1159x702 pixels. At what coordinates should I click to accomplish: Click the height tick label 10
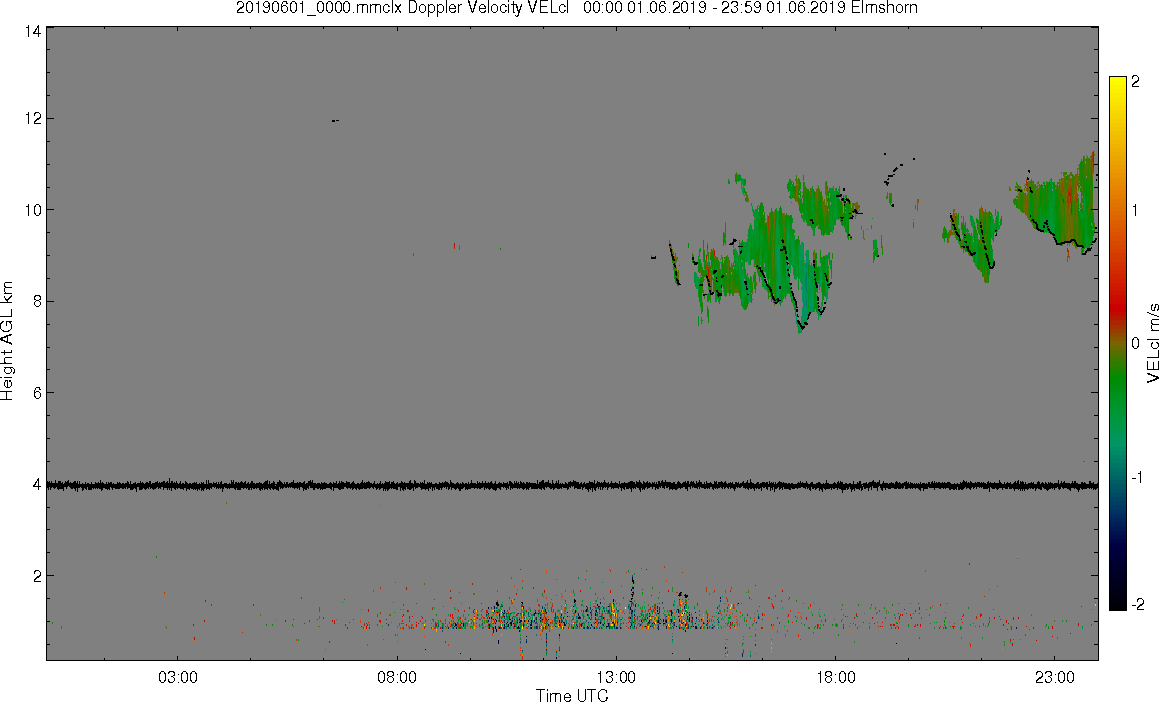point(32,210)
